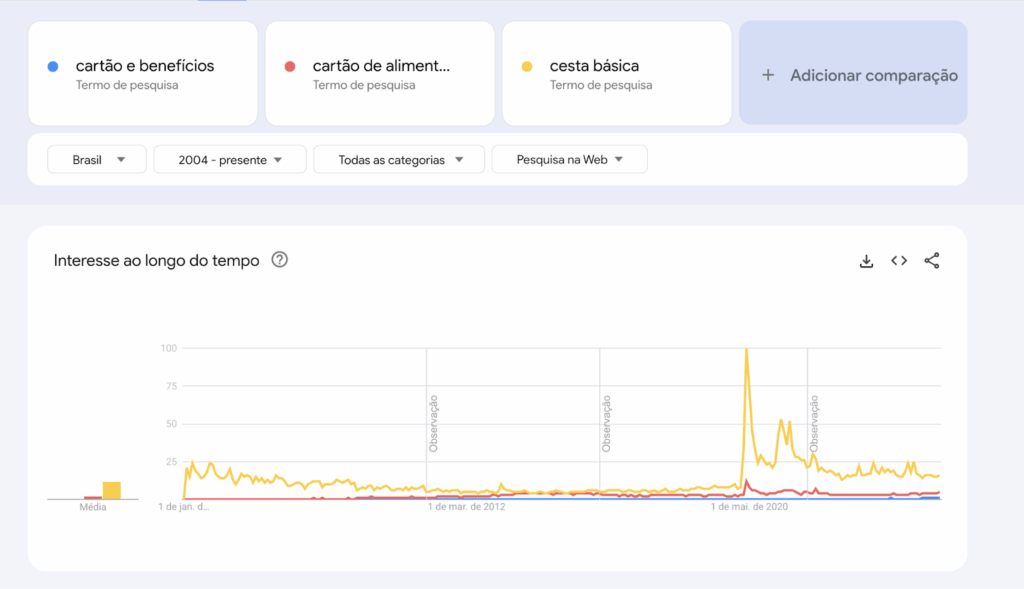Click the middle Observação marker on chart
1024x589 pixels.
tap(607, 423)
